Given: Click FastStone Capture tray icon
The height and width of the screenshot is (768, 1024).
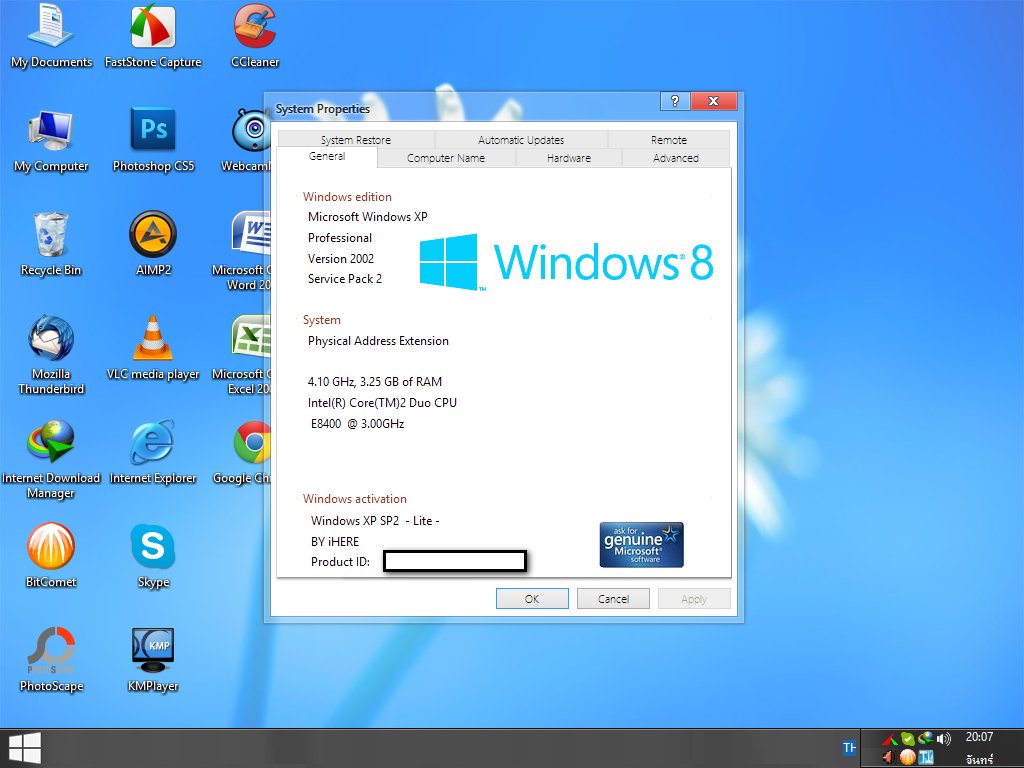Looking at the screenshot, I should pos(889,739).
